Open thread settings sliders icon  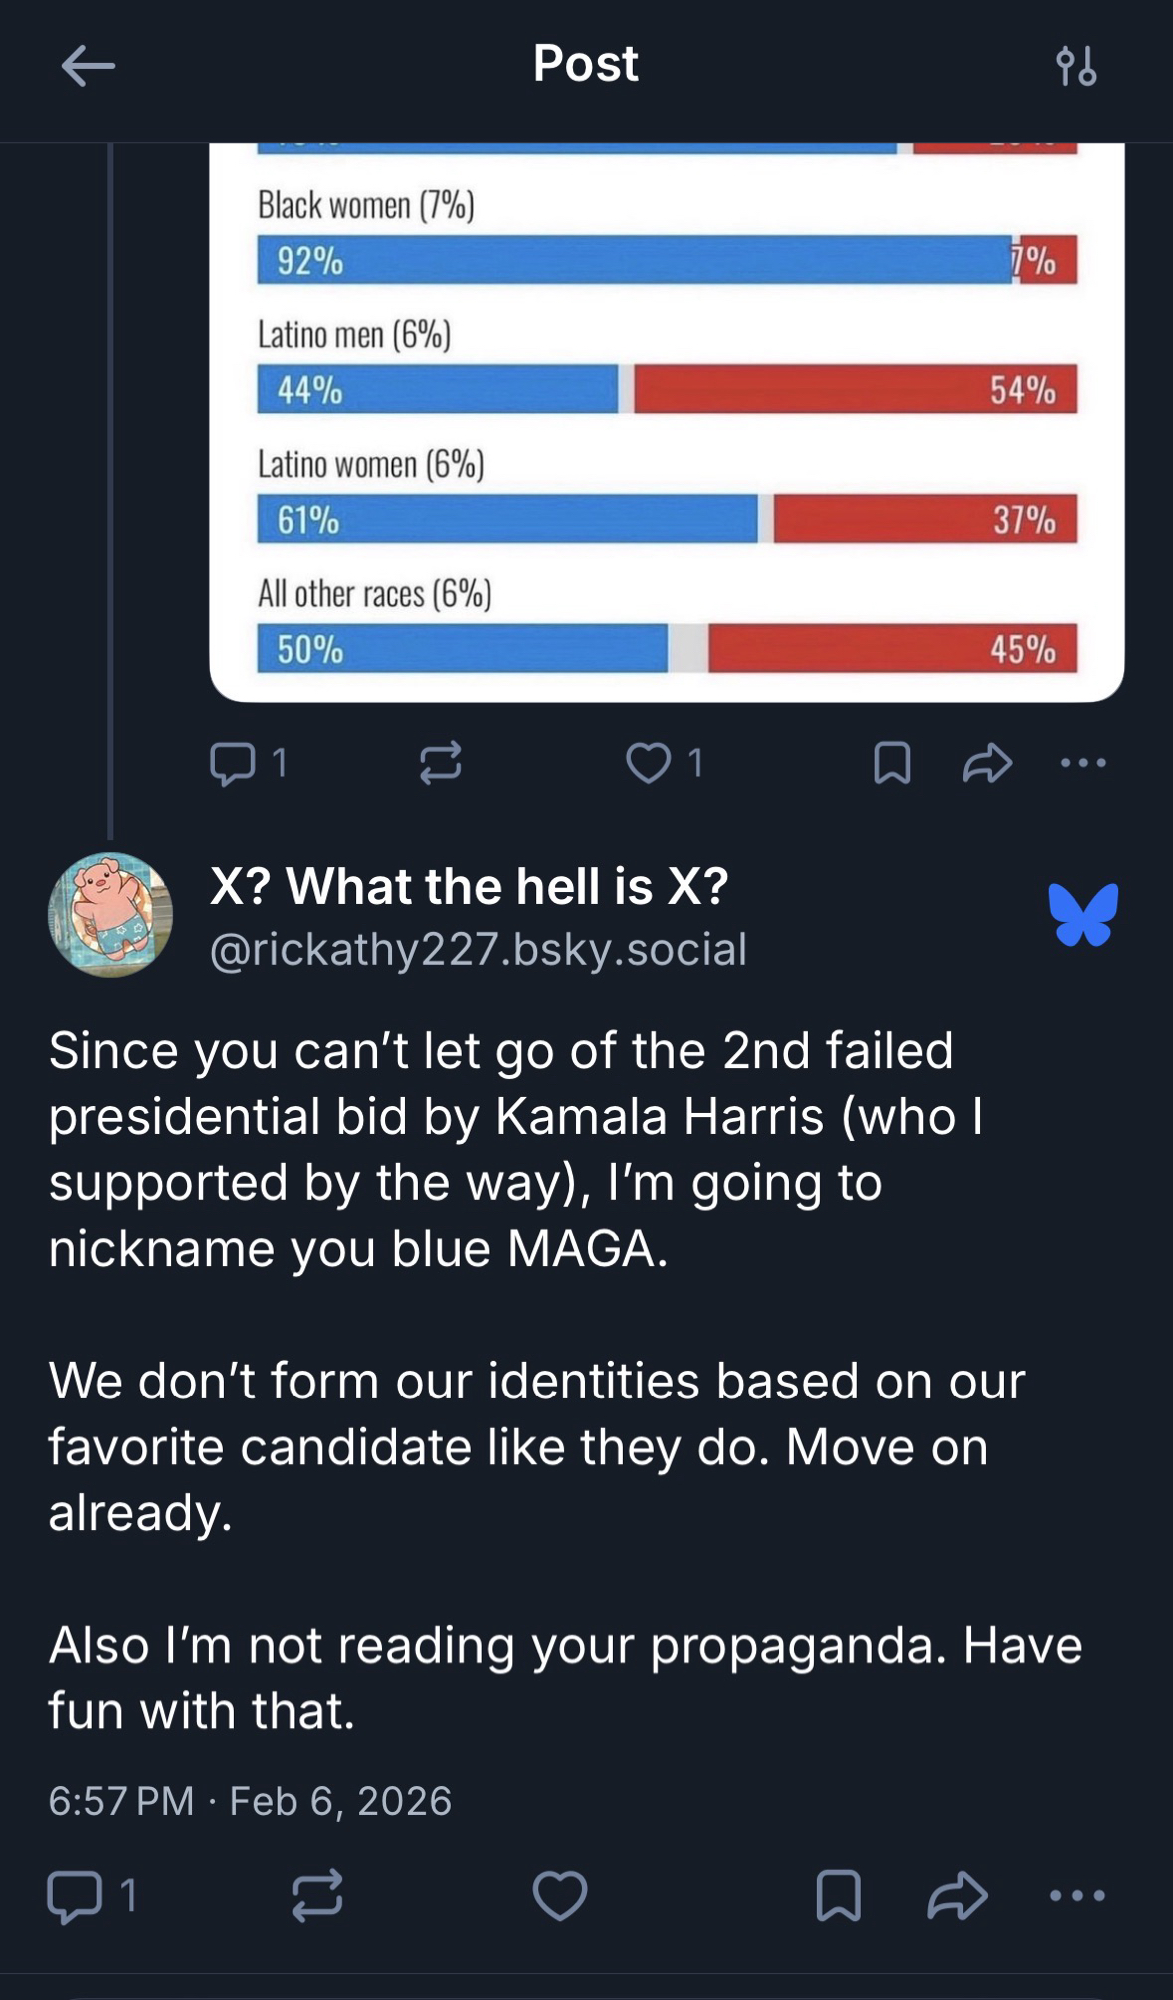pos(1076,66)
